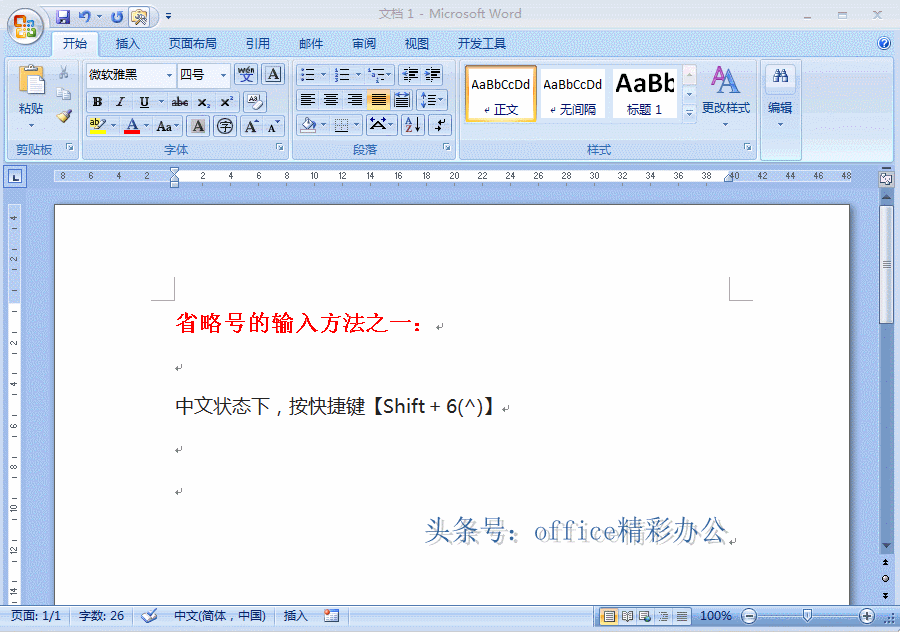Redo the last action

point(117,17)
